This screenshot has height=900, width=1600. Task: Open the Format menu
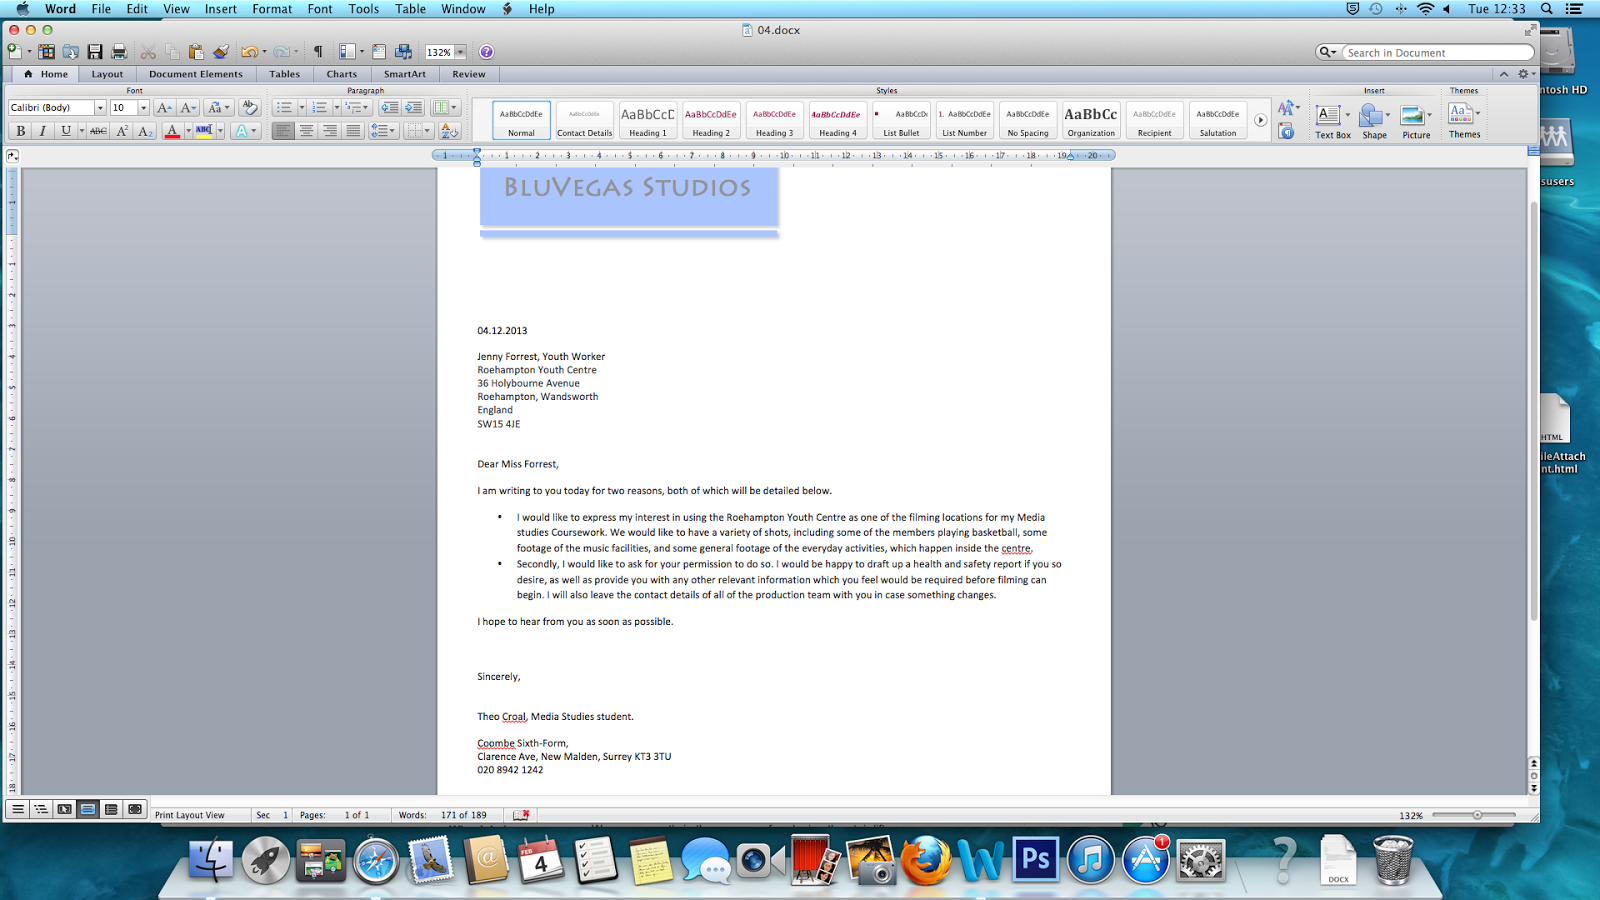point(272,9)
